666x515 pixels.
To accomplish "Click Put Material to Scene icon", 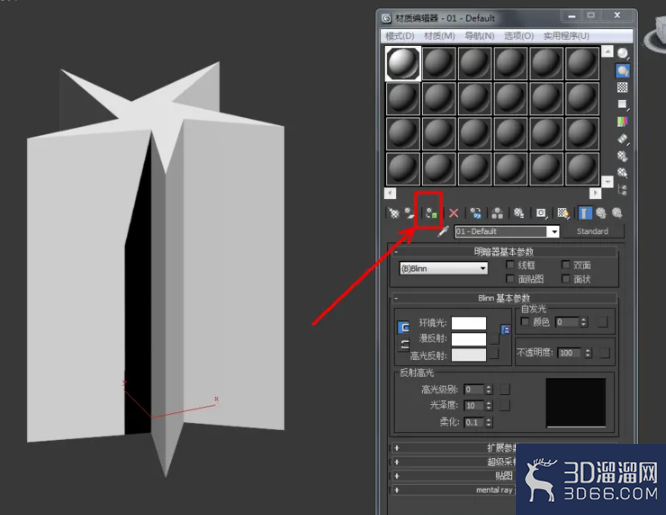I will click(409, 213).
